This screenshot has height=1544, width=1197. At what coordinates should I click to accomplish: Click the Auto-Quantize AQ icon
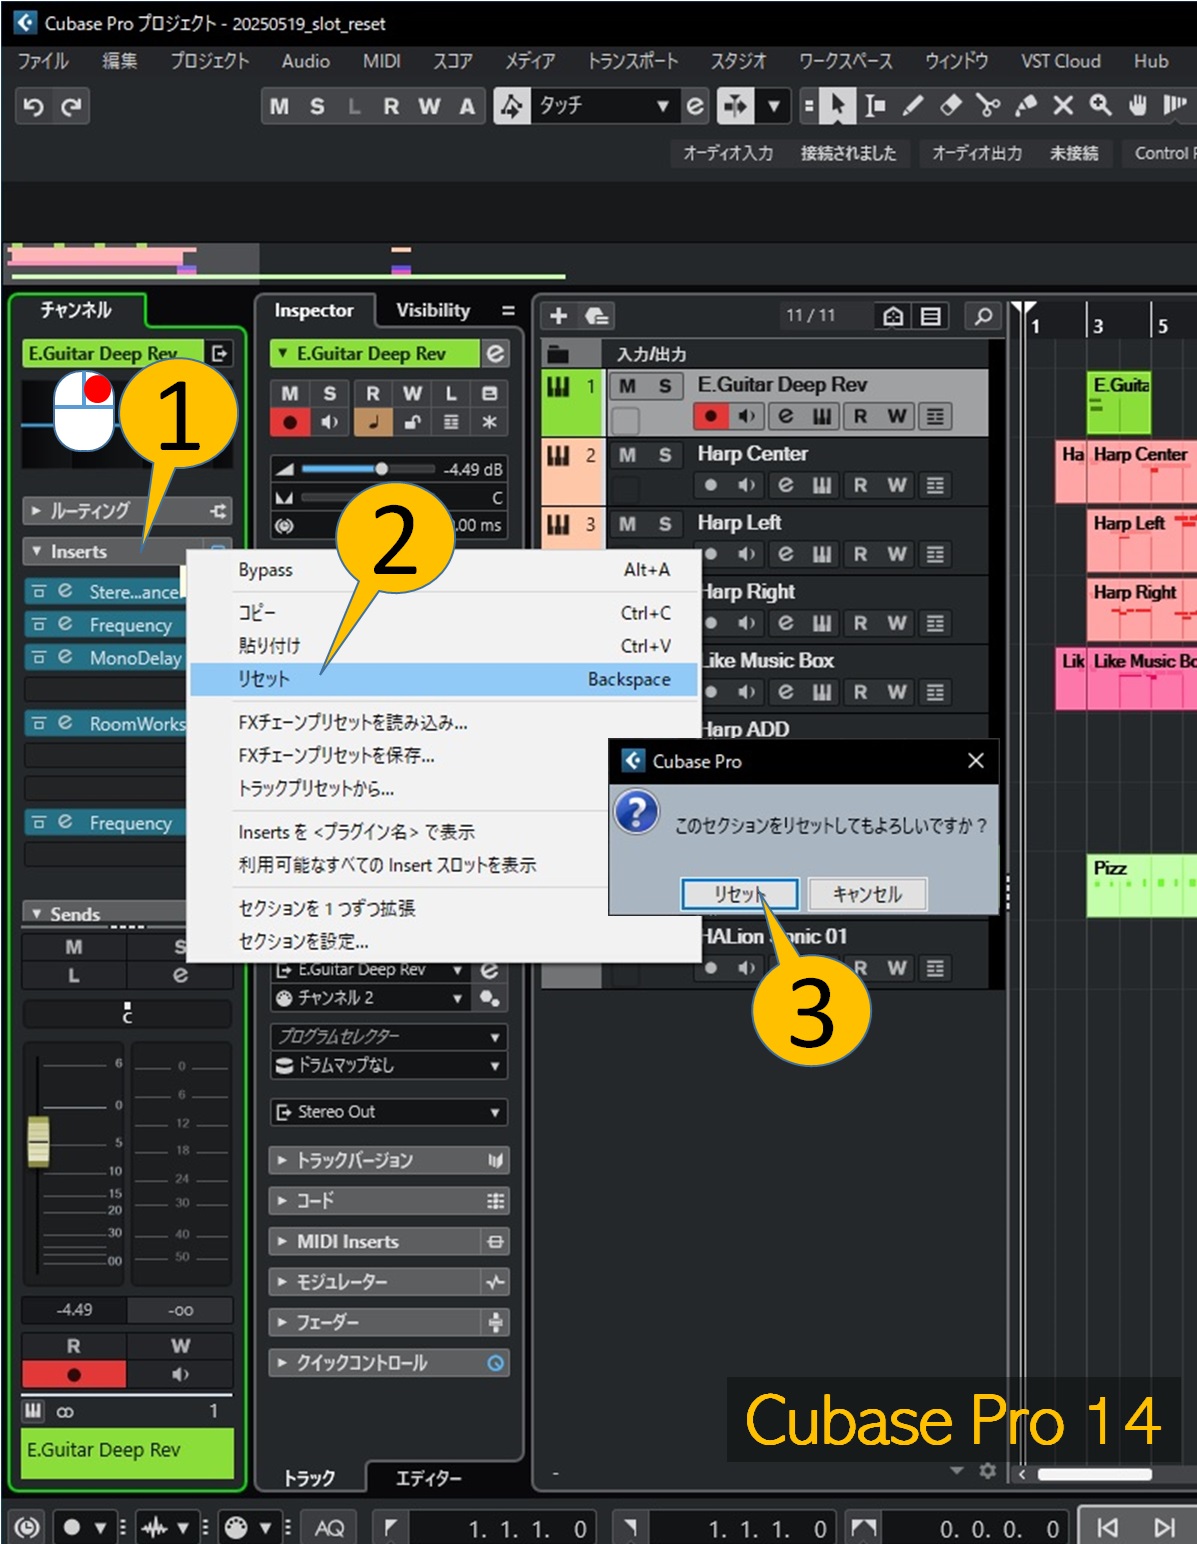click(x=329, y=1527)
